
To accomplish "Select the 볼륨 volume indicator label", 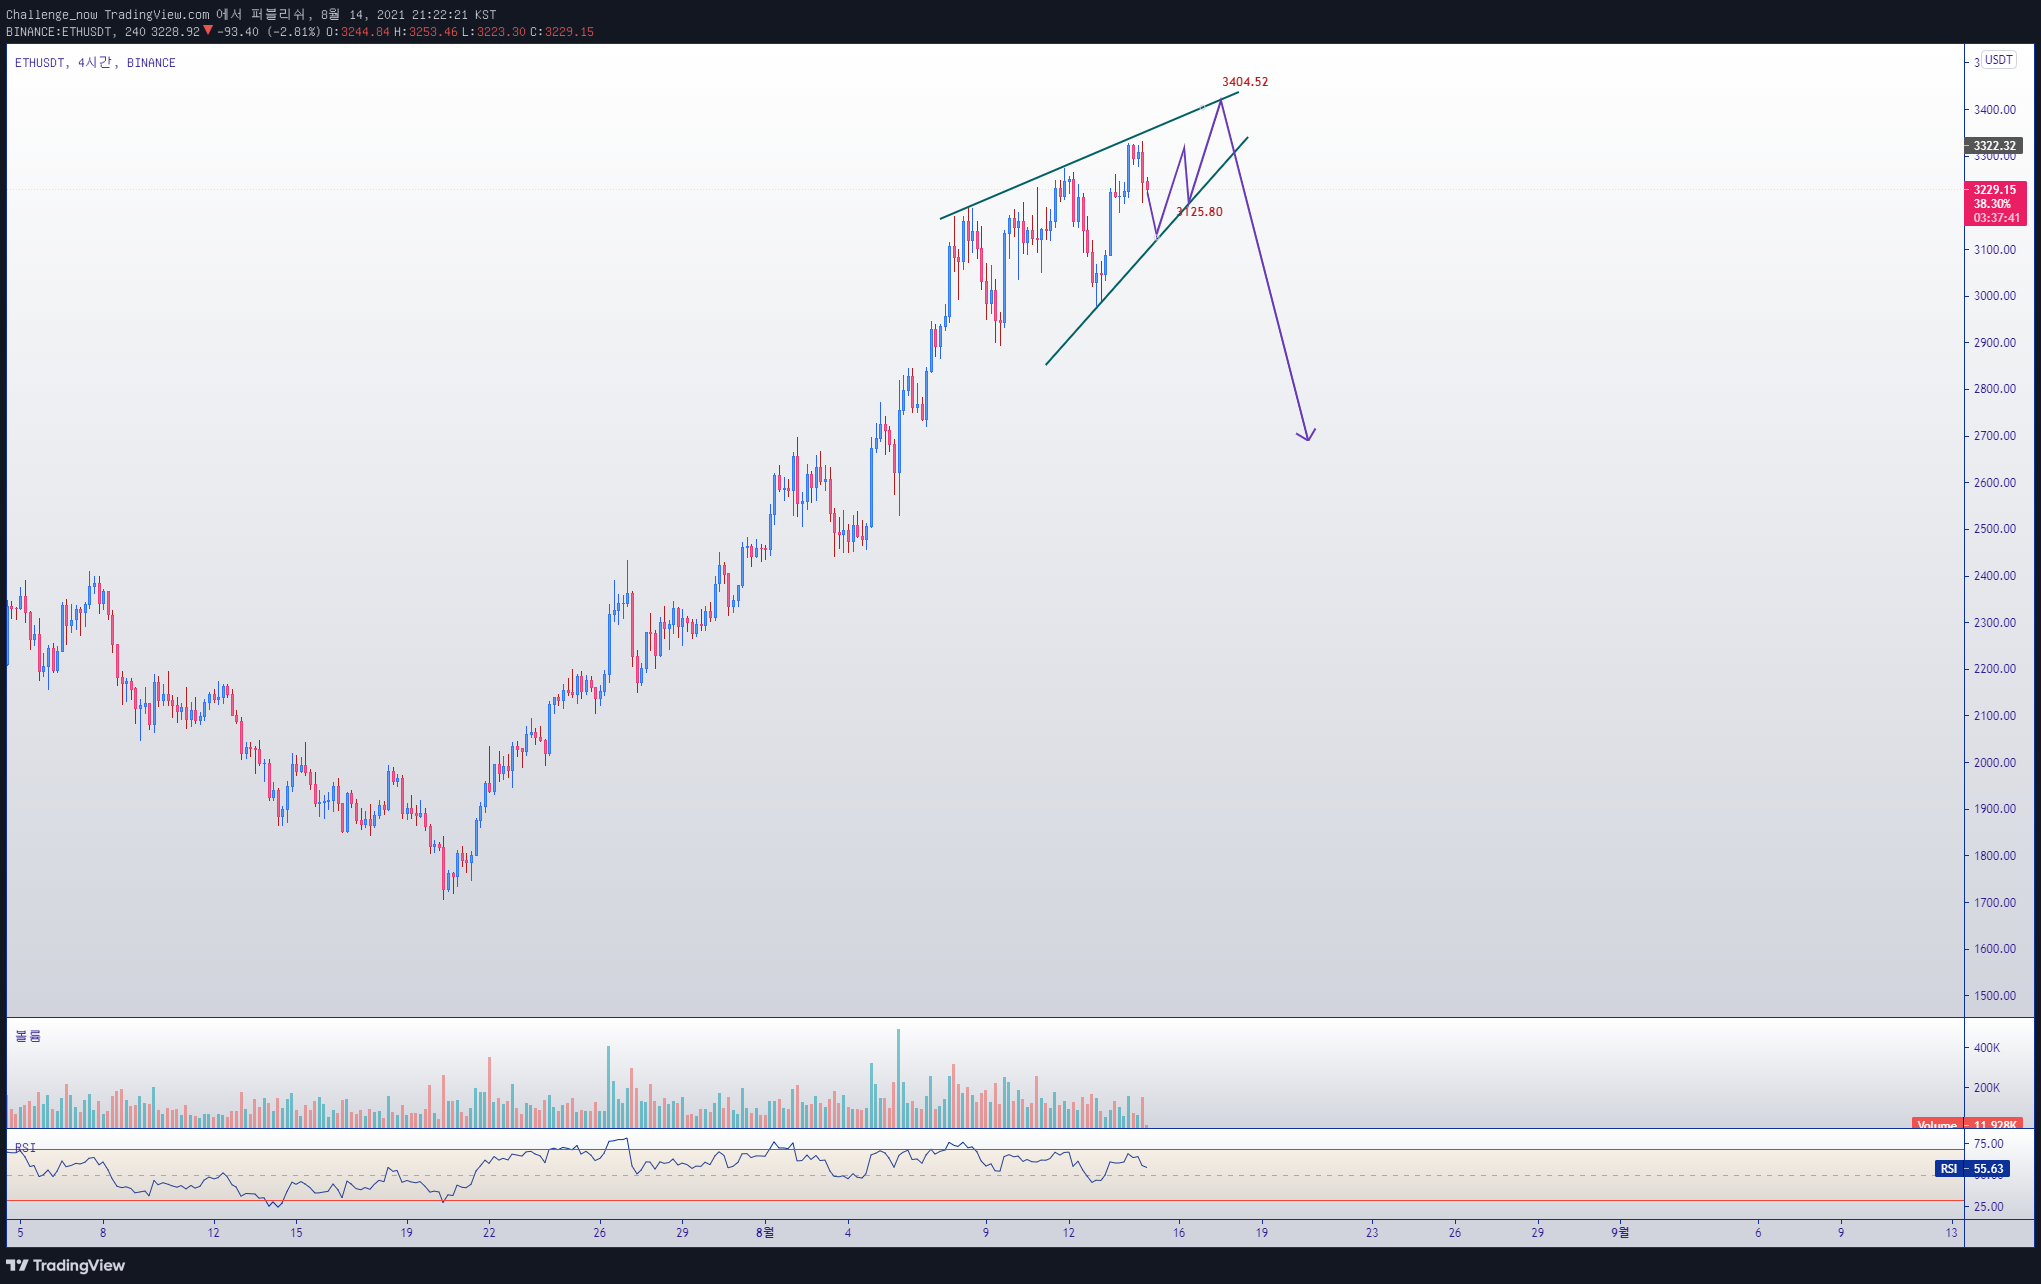I will point(28,1036).
